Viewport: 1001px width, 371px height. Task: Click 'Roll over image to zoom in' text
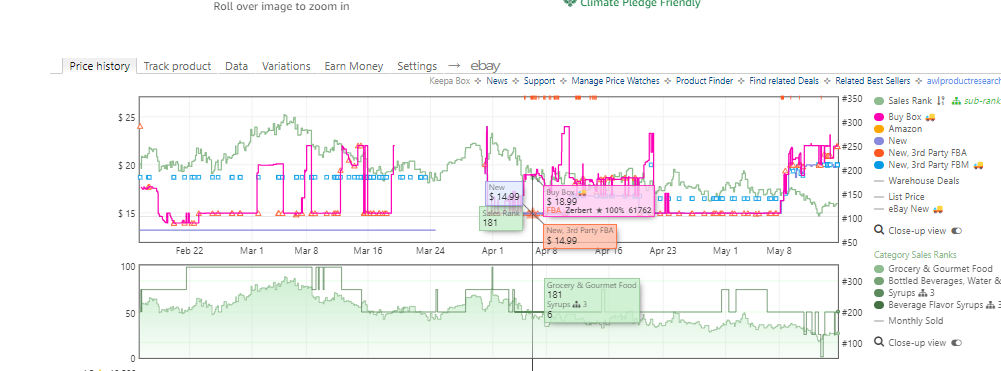(x=282, y=6)
